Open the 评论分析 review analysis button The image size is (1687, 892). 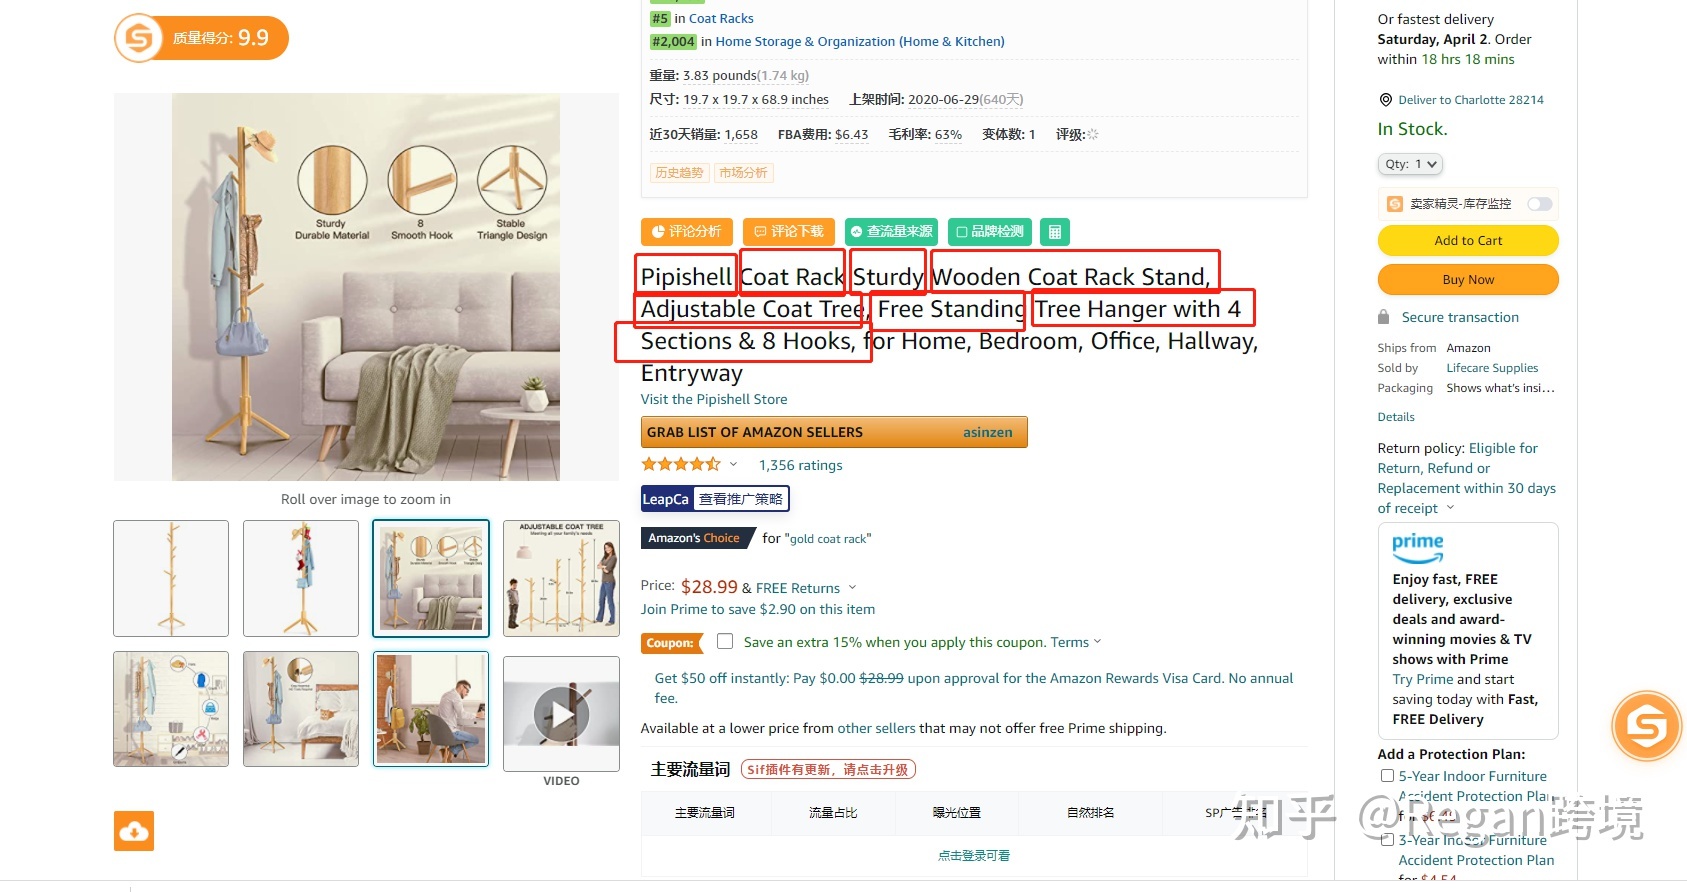coord(686,231)
